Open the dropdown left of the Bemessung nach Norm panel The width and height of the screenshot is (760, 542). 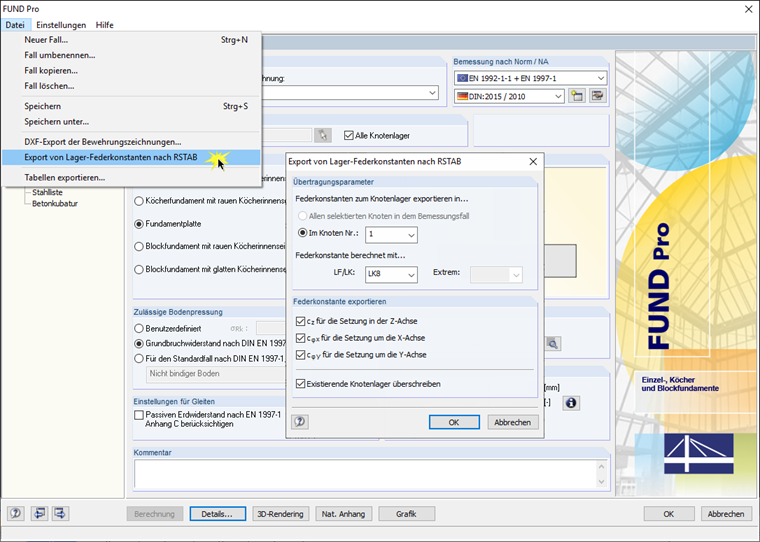tap(433, 93)
